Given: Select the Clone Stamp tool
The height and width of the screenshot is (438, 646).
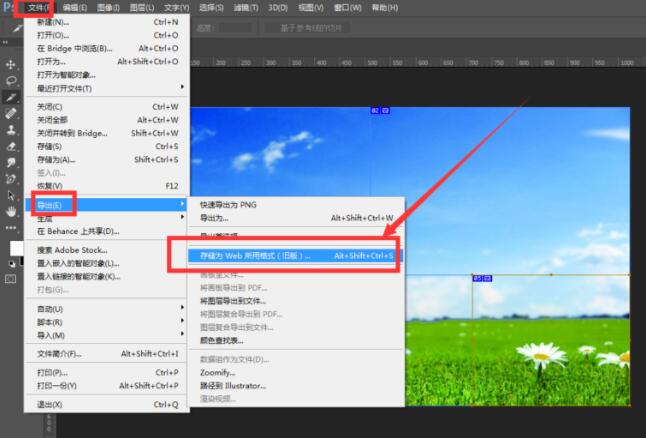Looking at the screenshot, I should [x=11, y=130].
